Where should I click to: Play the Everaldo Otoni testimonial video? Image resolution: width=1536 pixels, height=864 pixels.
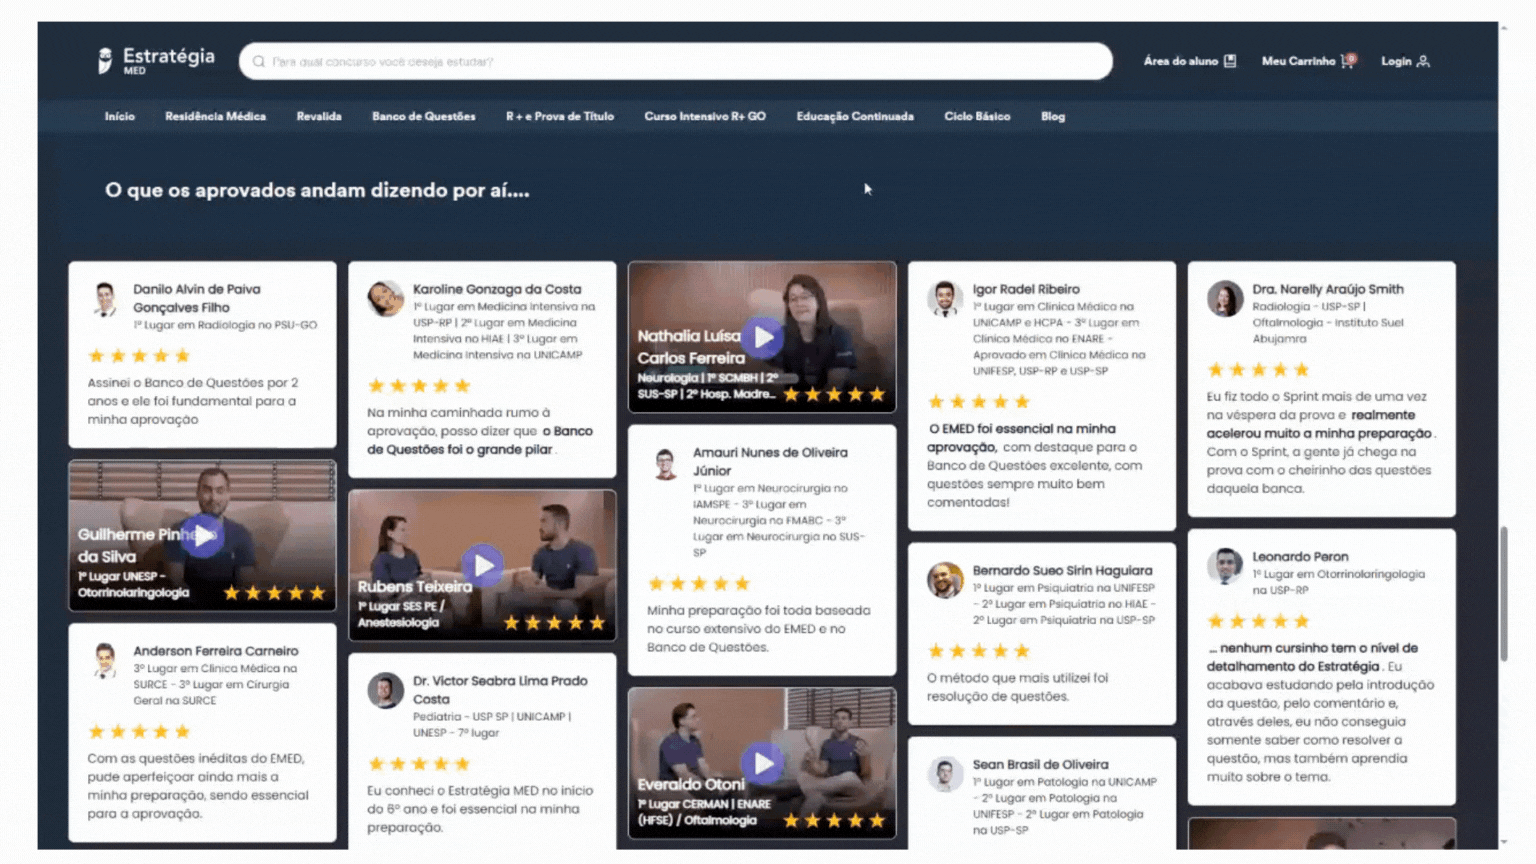tap(763, 764)
